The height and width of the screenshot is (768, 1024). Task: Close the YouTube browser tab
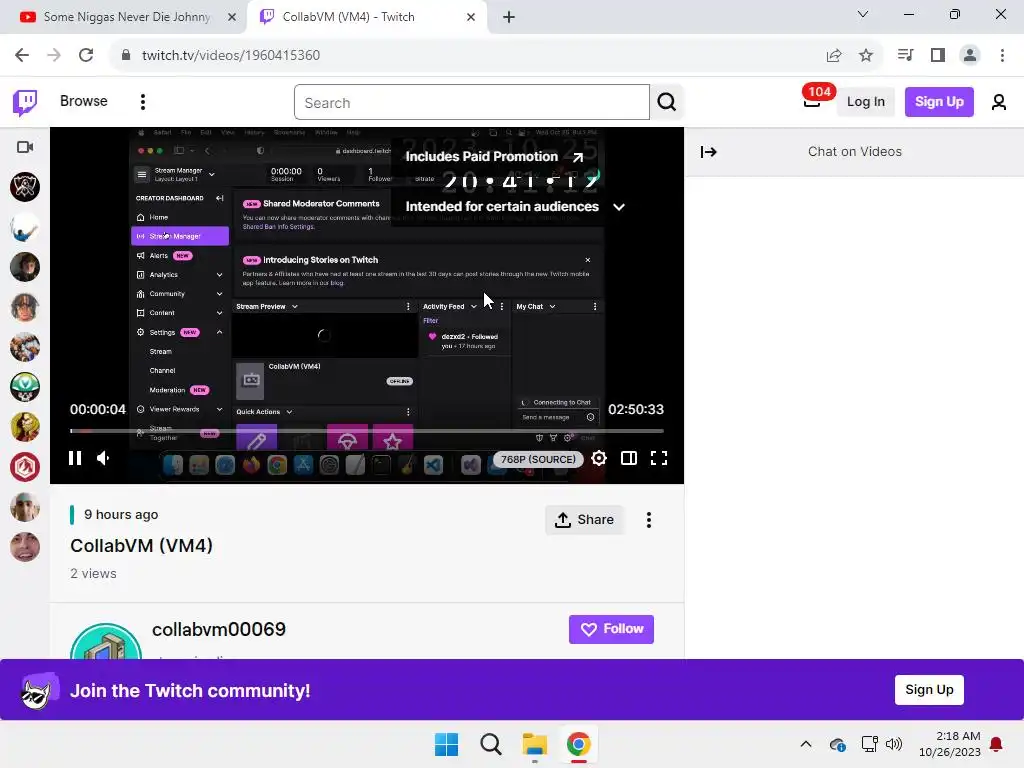(x=231, y=17)
